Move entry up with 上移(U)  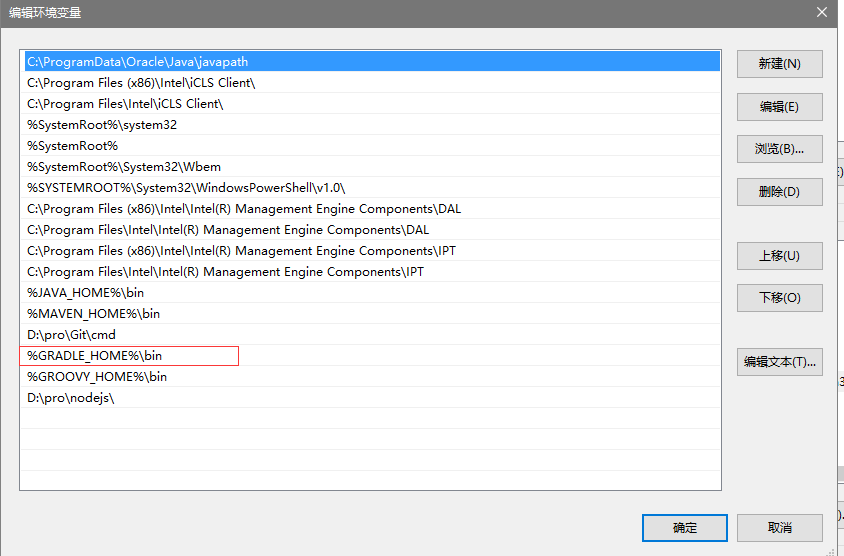[779, 256]
